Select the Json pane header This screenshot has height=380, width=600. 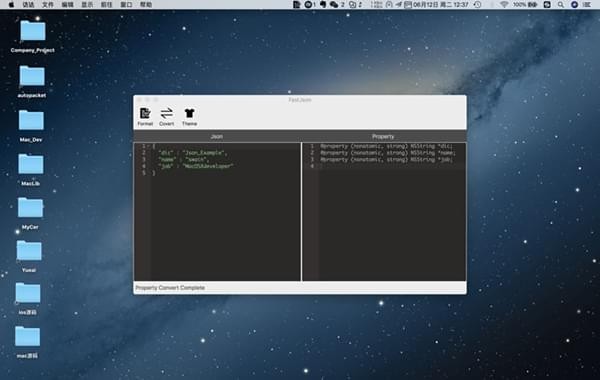coord(217,137)
